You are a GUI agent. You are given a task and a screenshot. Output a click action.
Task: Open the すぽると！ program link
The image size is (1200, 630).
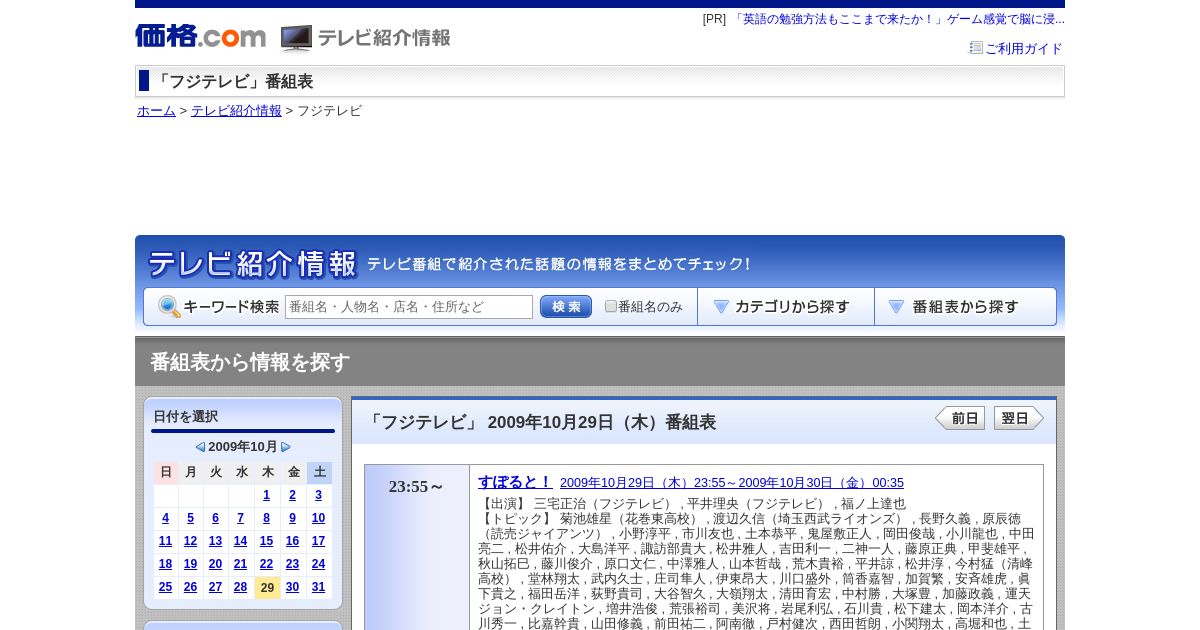pyautogui.click(x=515, y=482)
